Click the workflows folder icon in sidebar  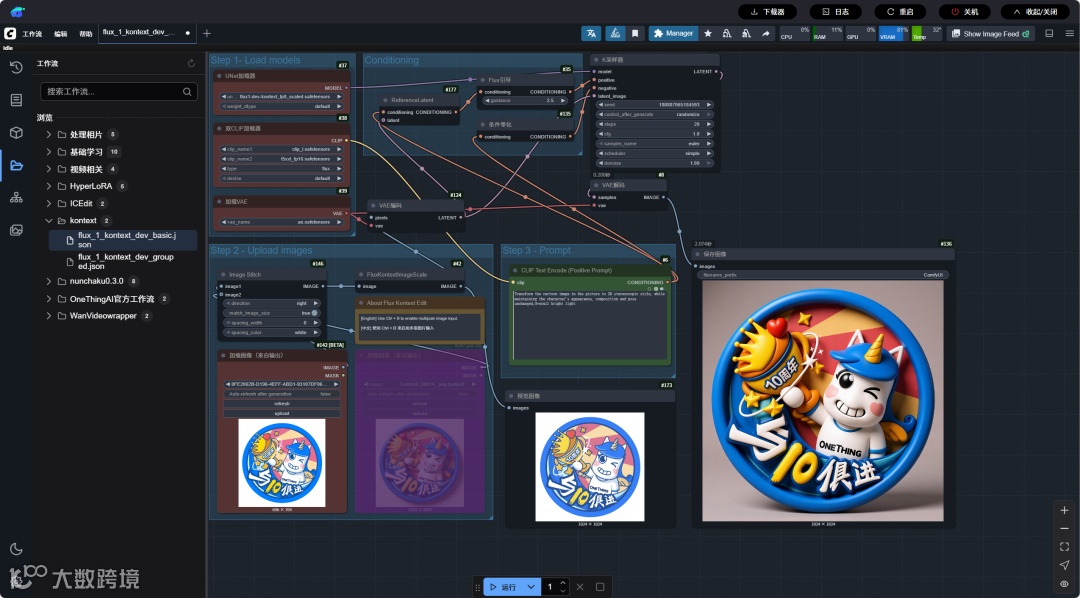tap(17, 165)
